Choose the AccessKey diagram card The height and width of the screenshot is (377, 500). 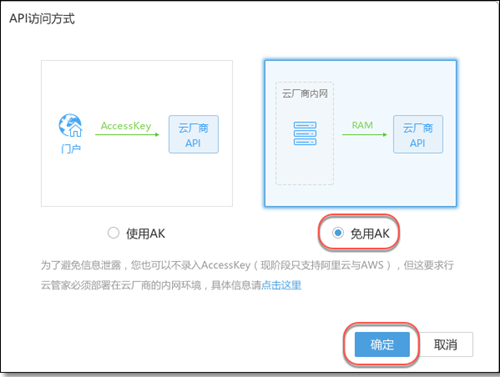click(137, 133)
